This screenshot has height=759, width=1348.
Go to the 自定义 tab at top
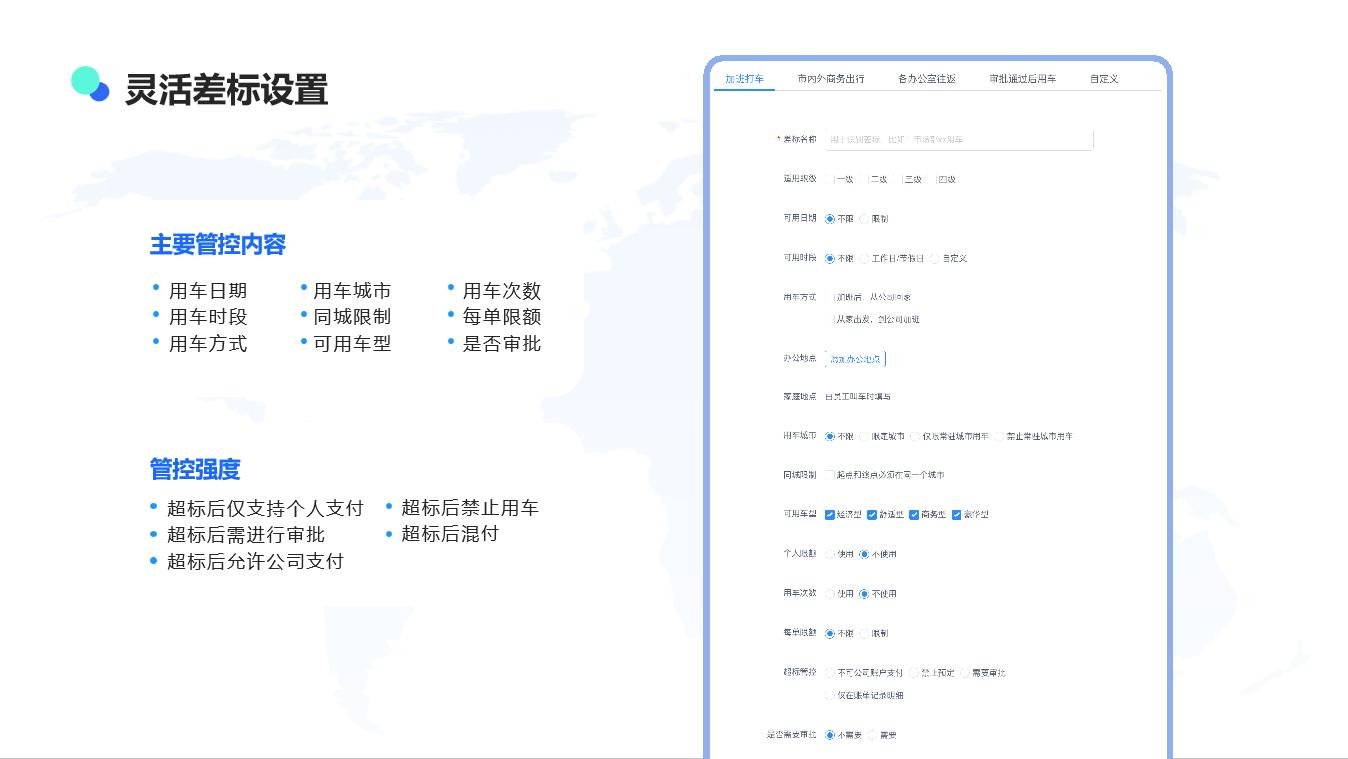point(1103,79)
